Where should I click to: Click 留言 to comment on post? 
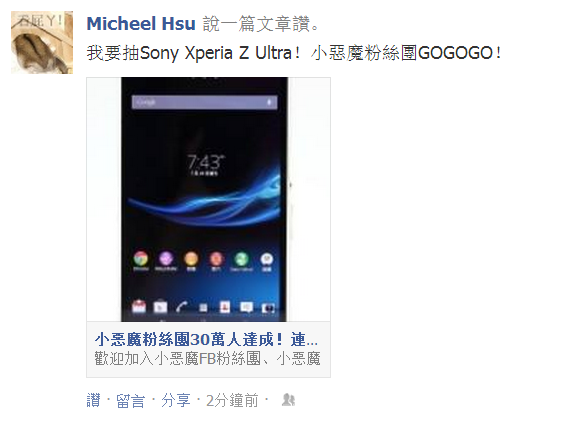(x=130, y=400)
